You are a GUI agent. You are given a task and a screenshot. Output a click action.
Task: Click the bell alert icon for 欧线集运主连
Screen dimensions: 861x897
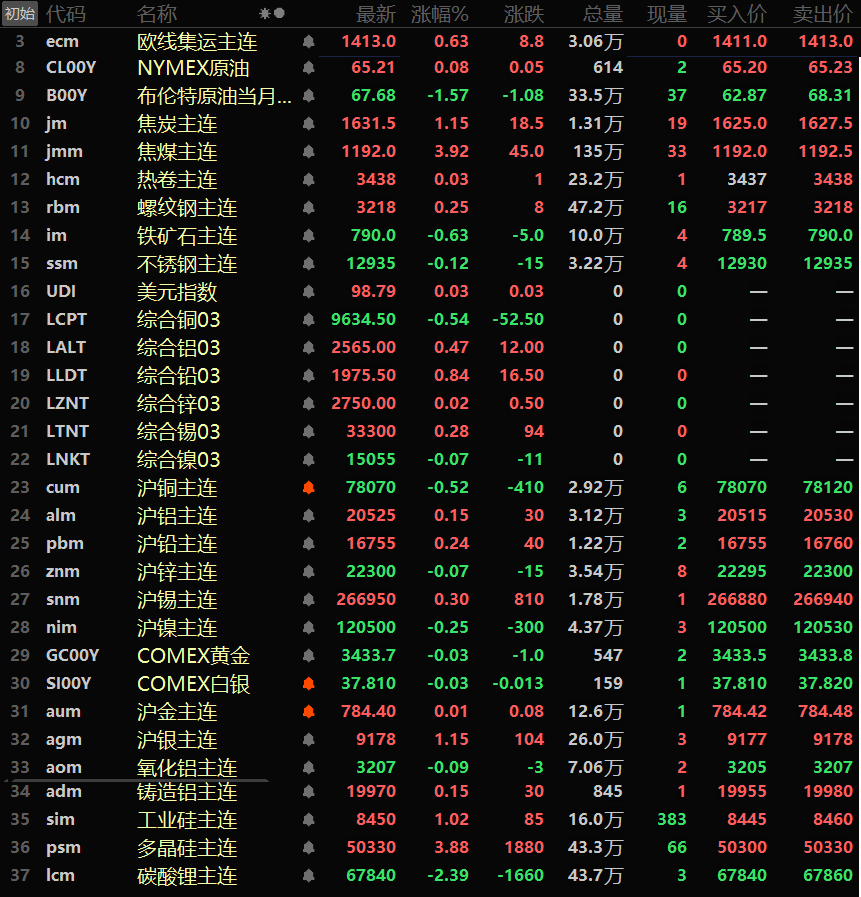308,42
